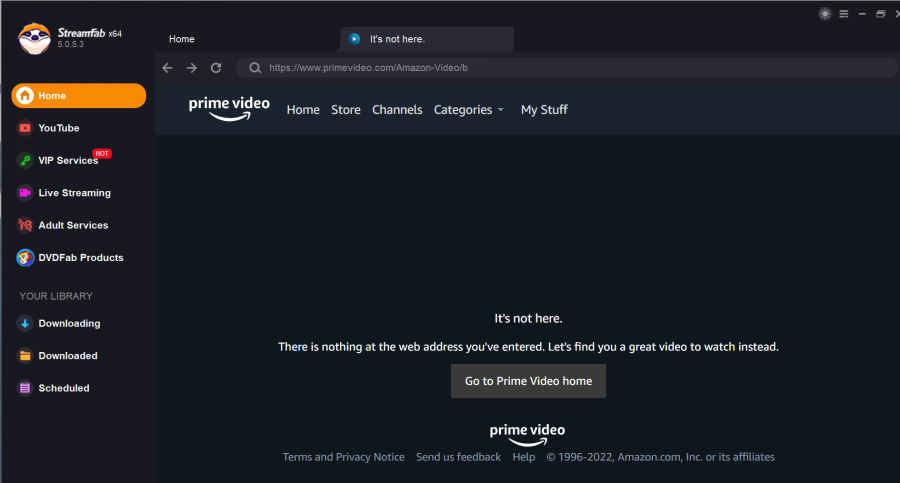
Task: Switch to the Home browser tab
Action: tap(181, 39)
